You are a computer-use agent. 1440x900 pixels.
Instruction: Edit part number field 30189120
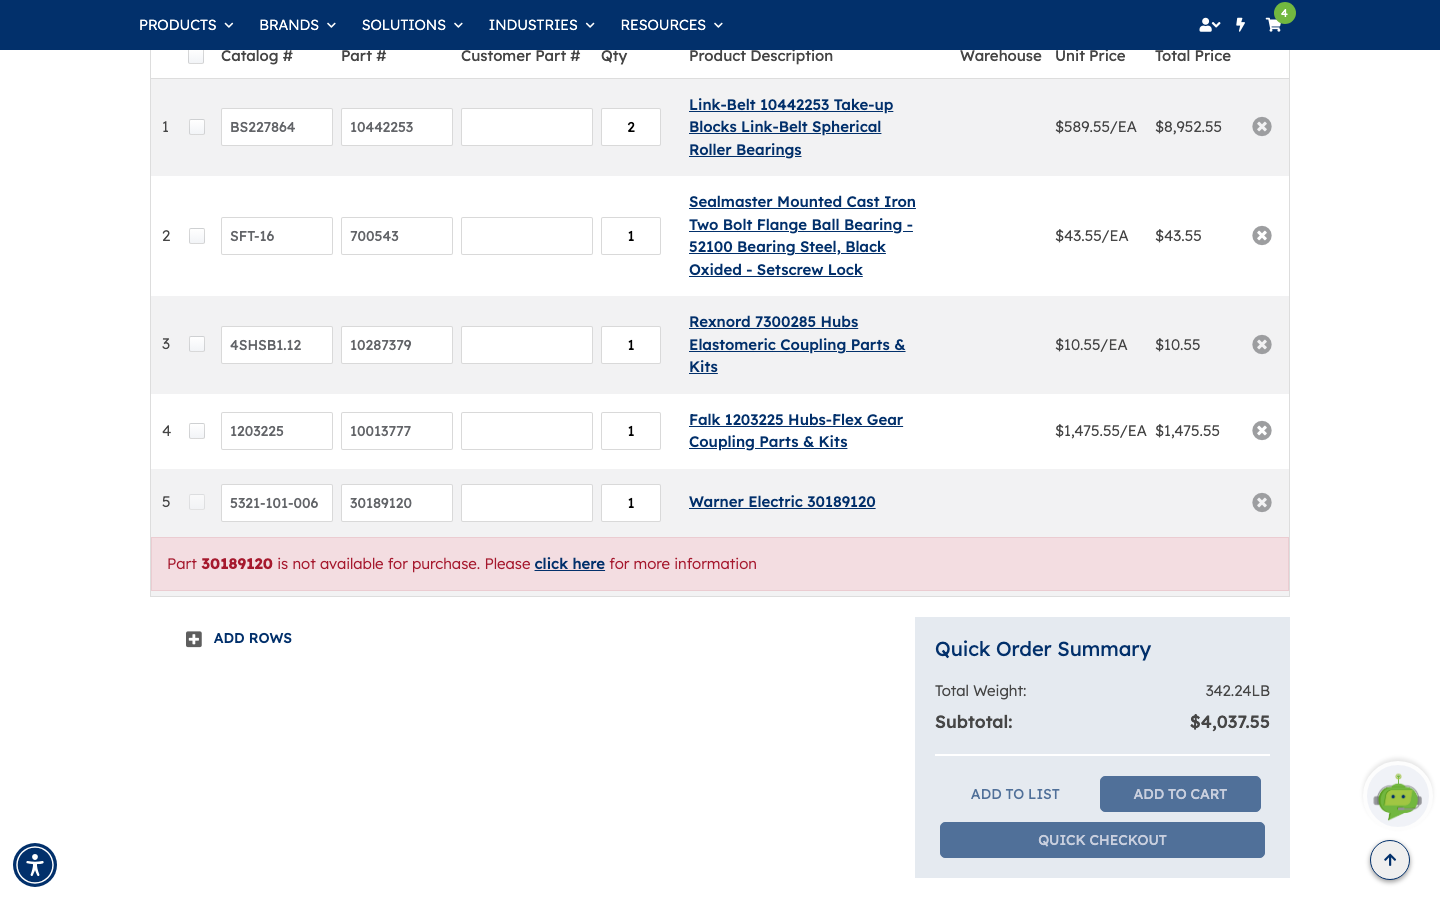[x=397, y=503]
